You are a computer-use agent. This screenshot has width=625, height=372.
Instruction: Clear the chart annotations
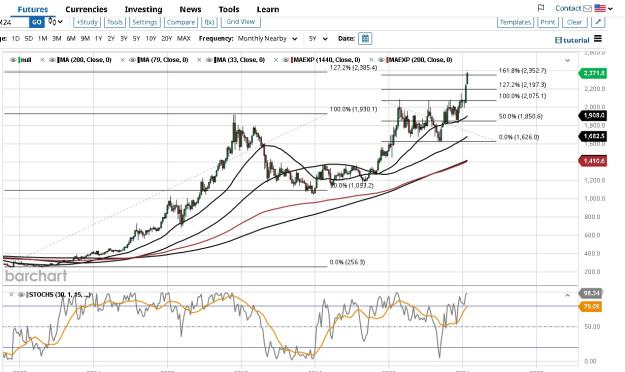click(574, 22)
